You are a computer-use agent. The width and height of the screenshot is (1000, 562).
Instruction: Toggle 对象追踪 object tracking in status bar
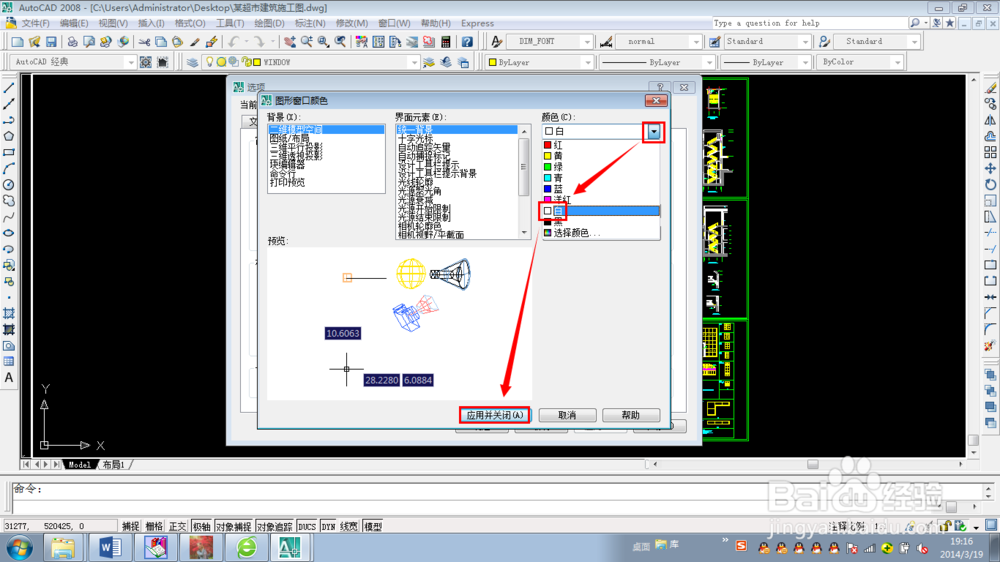(x=274, y=526)
